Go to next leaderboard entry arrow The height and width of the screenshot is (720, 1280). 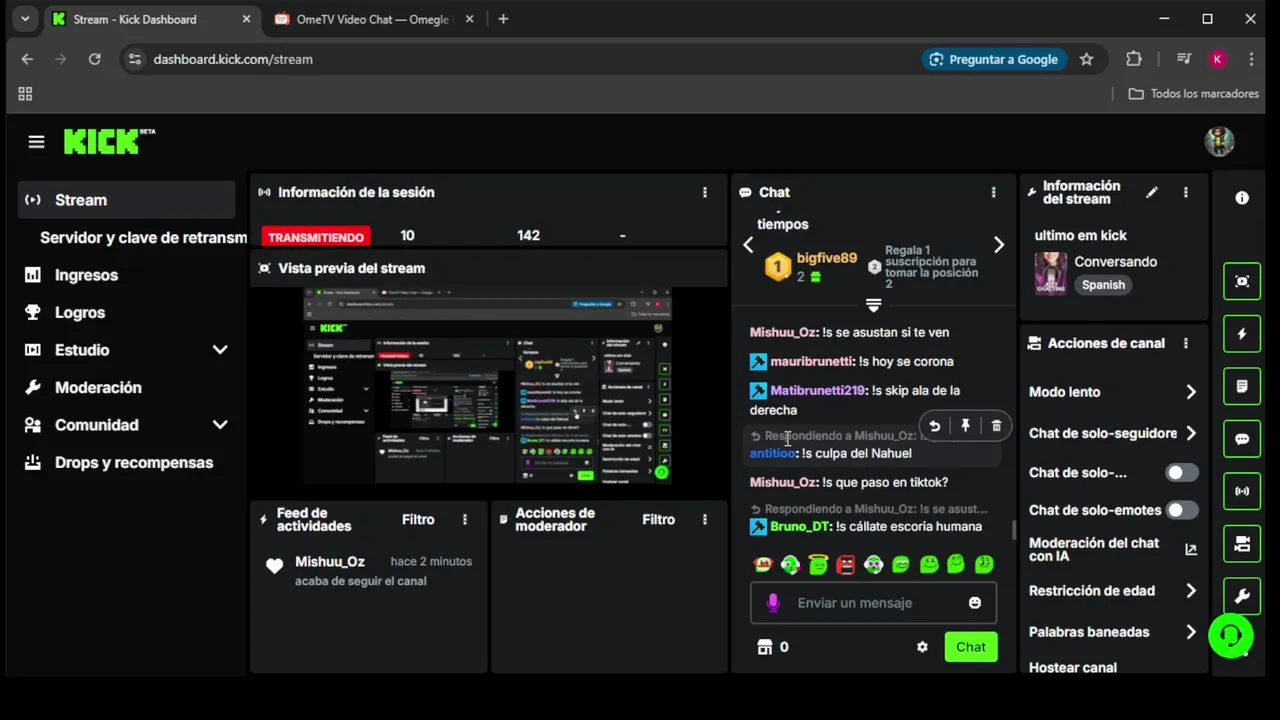click(x=998, y=245)
